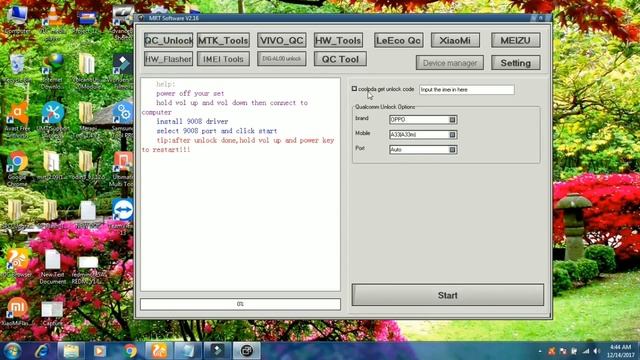Select the MRT Software taskbar icon
Screen dimensions: 640x360
pyautogui.click(x=246, y=351)
